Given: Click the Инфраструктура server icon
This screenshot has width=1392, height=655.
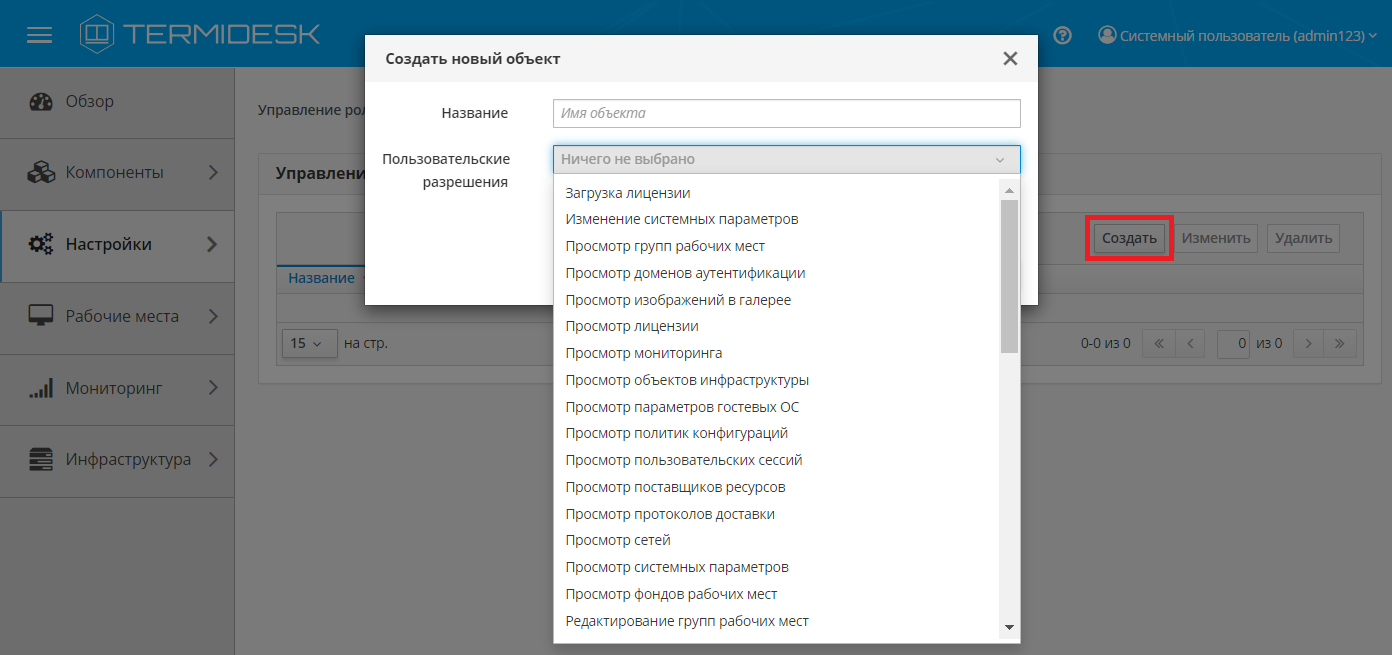Looking at the screenshot, I should (x=41, y=460).
